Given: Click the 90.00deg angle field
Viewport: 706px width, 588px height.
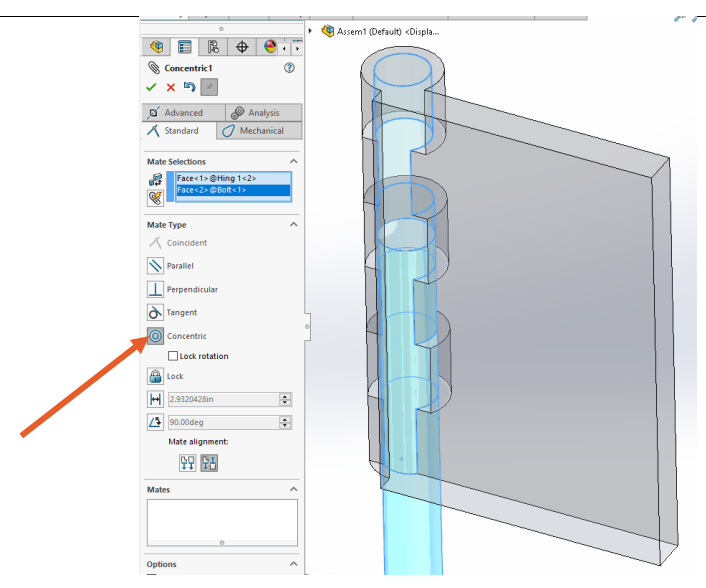Looking at the screenshot, I should click(223, 422).
